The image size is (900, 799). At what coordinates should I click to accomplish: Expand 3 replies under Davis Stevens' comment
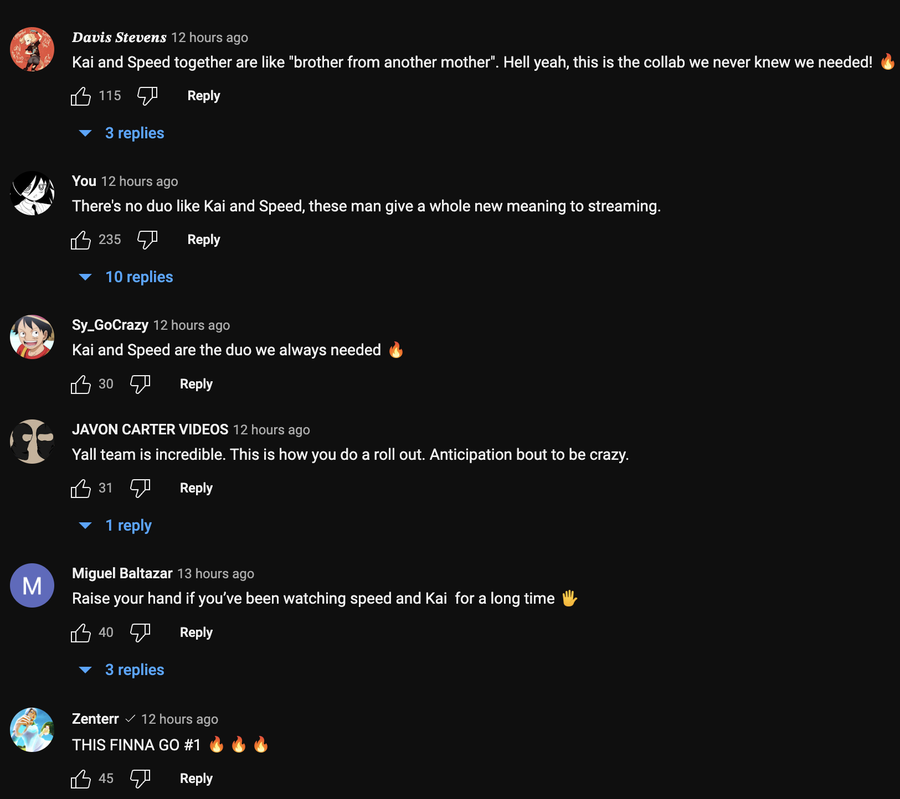tap(122, 133)
